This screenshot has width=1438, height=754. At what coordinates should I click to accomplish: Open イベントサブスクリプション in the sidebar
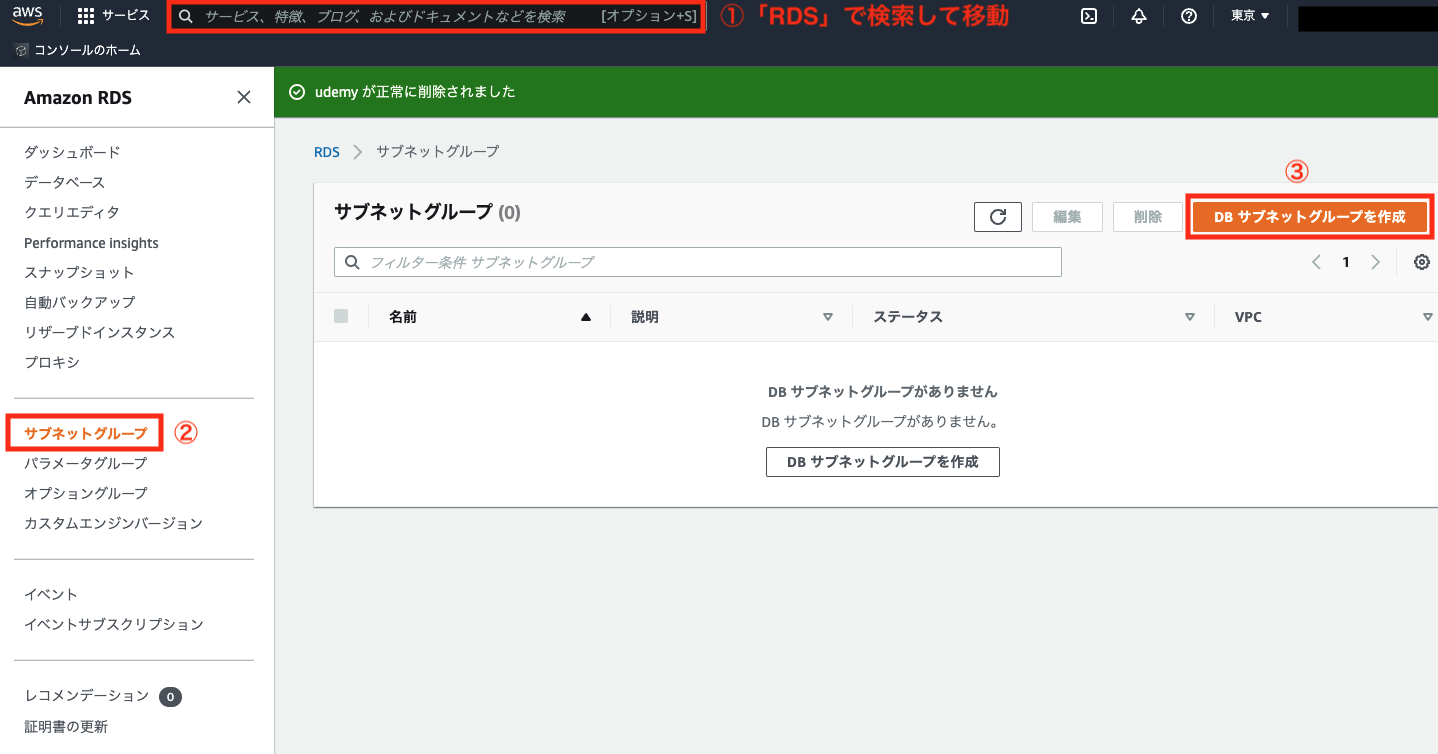click(x=114, y=624)
